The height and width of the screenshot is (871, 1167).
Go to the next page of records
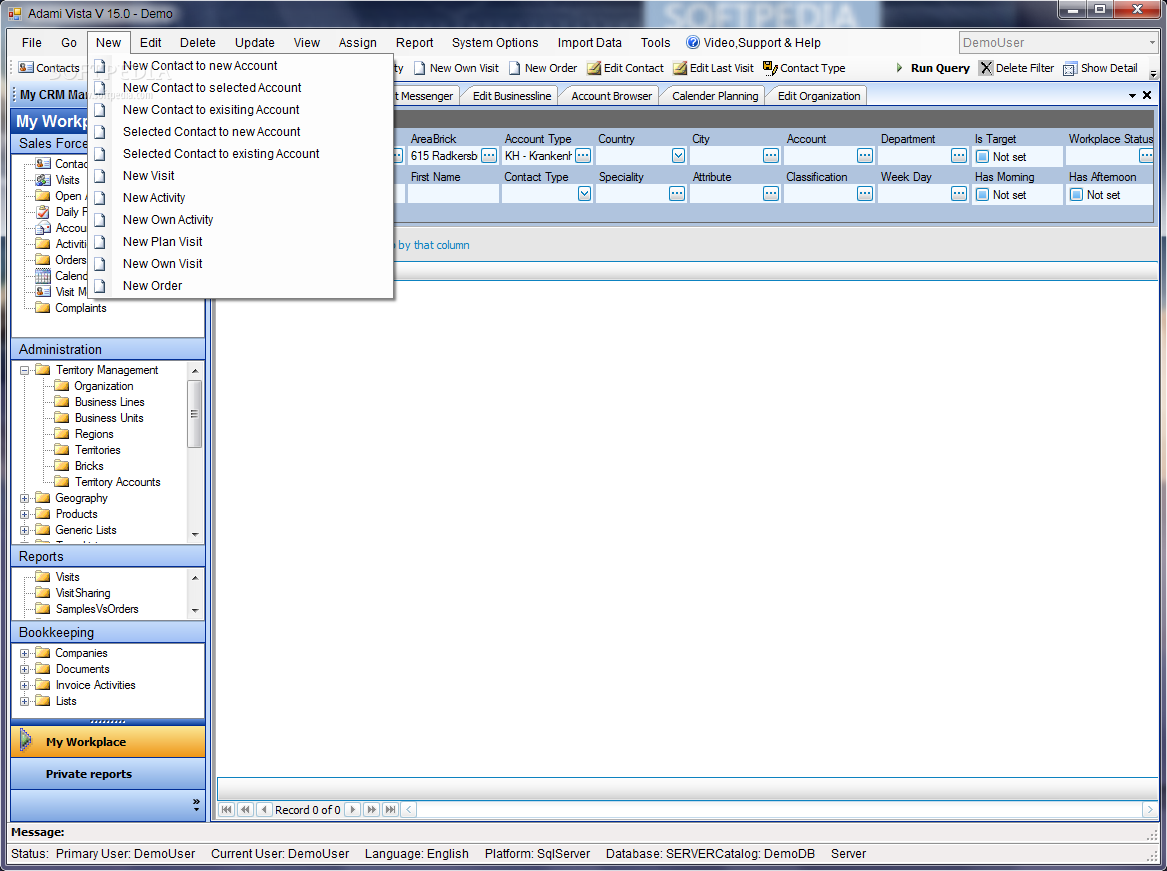tap(371, 809)
